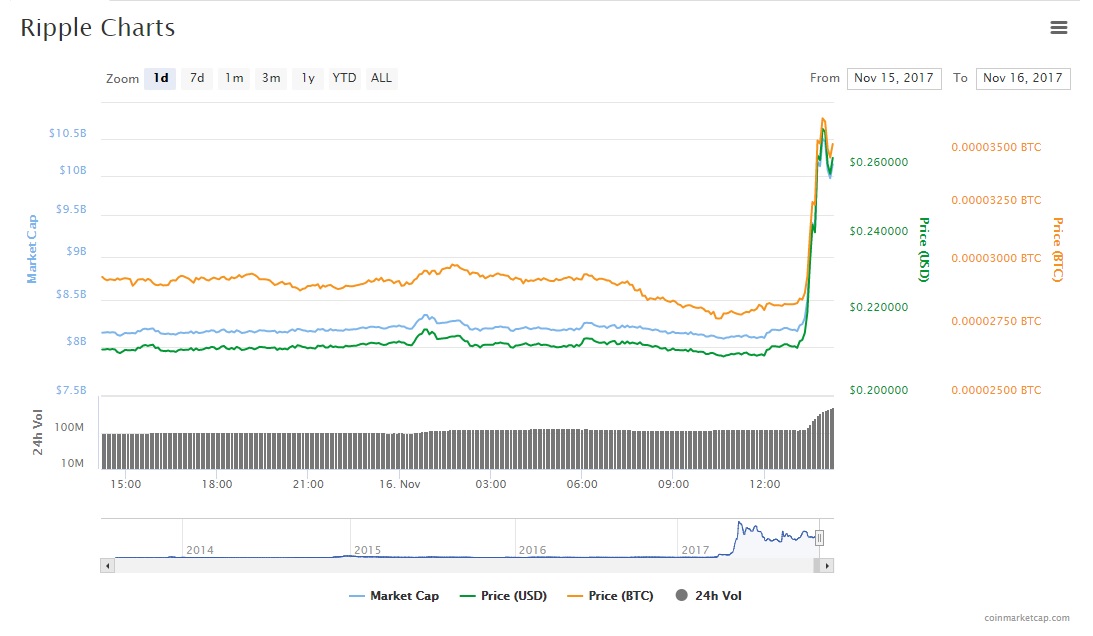Click 2017 in the navigator timeline

point(695,550)
